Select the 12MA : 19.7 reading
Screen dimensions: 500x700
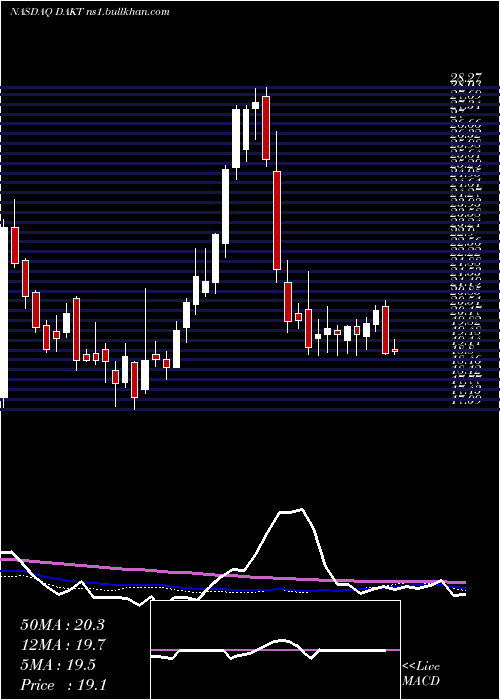tap(62, 645)
